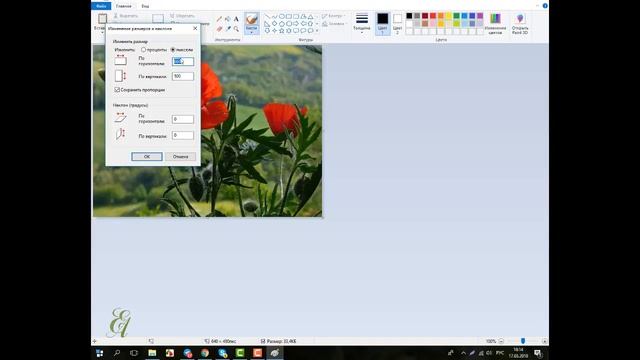640x360 pixels.
Task: Select the Text tool (letter A)
Action: coord(236,19)
